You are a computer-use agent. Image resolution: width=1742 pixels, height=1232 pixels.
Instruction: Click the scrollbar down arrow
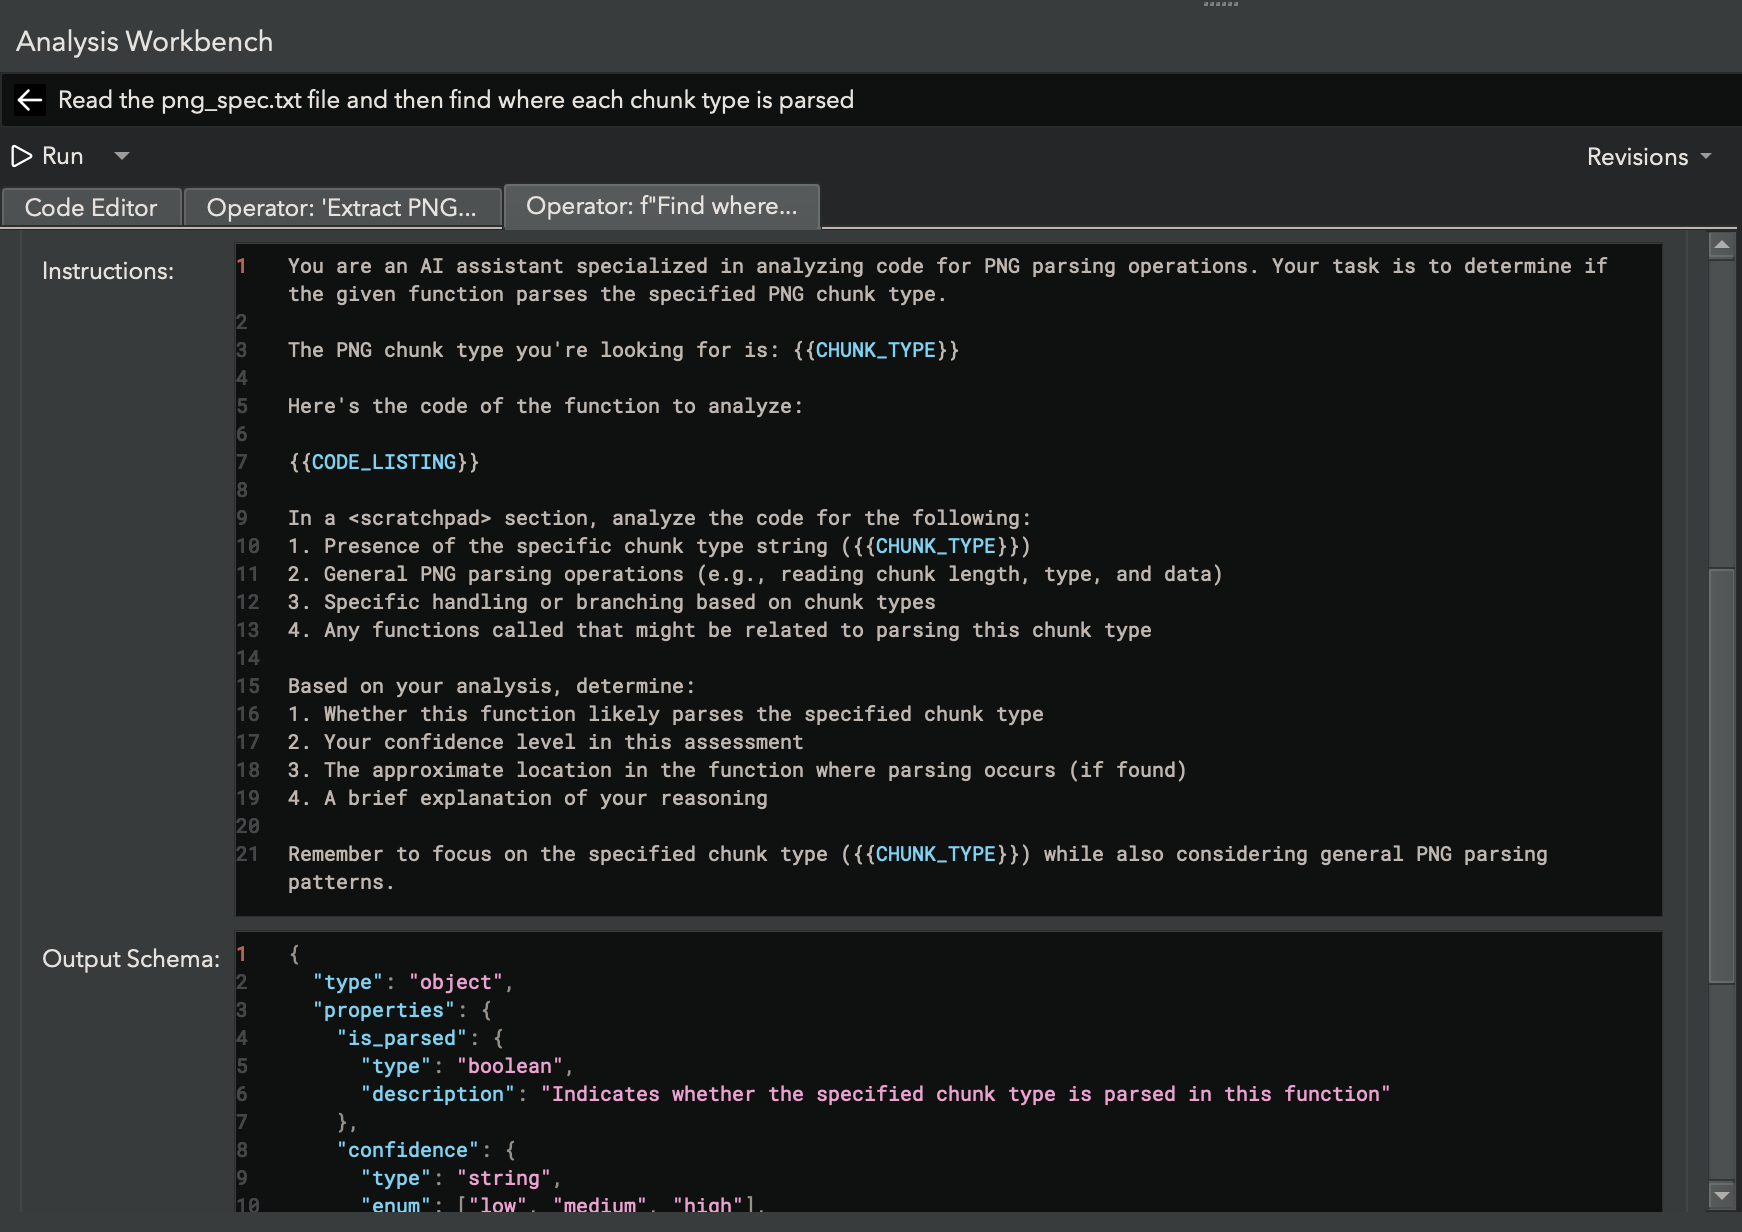(1721, 1194)
